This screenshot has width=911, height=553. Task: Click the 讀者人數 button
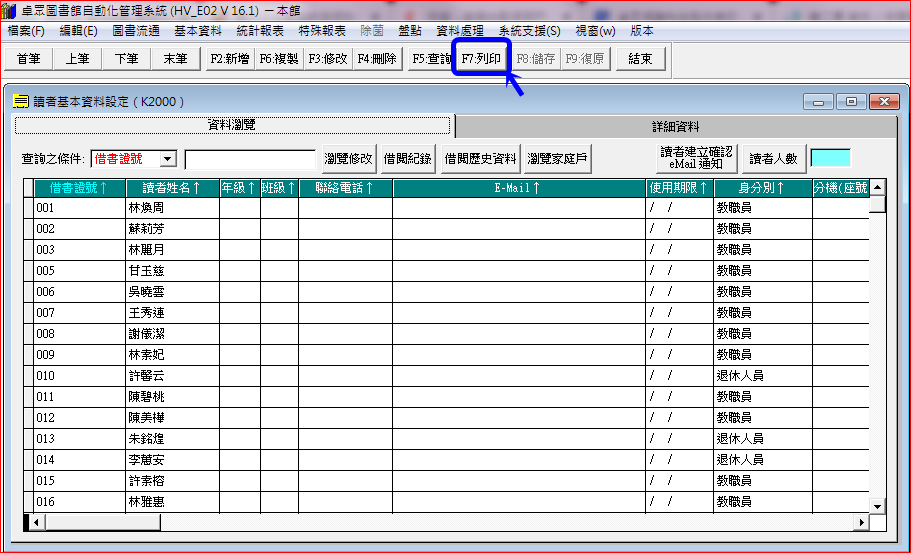pyautogui.click(x=773, y=159)
